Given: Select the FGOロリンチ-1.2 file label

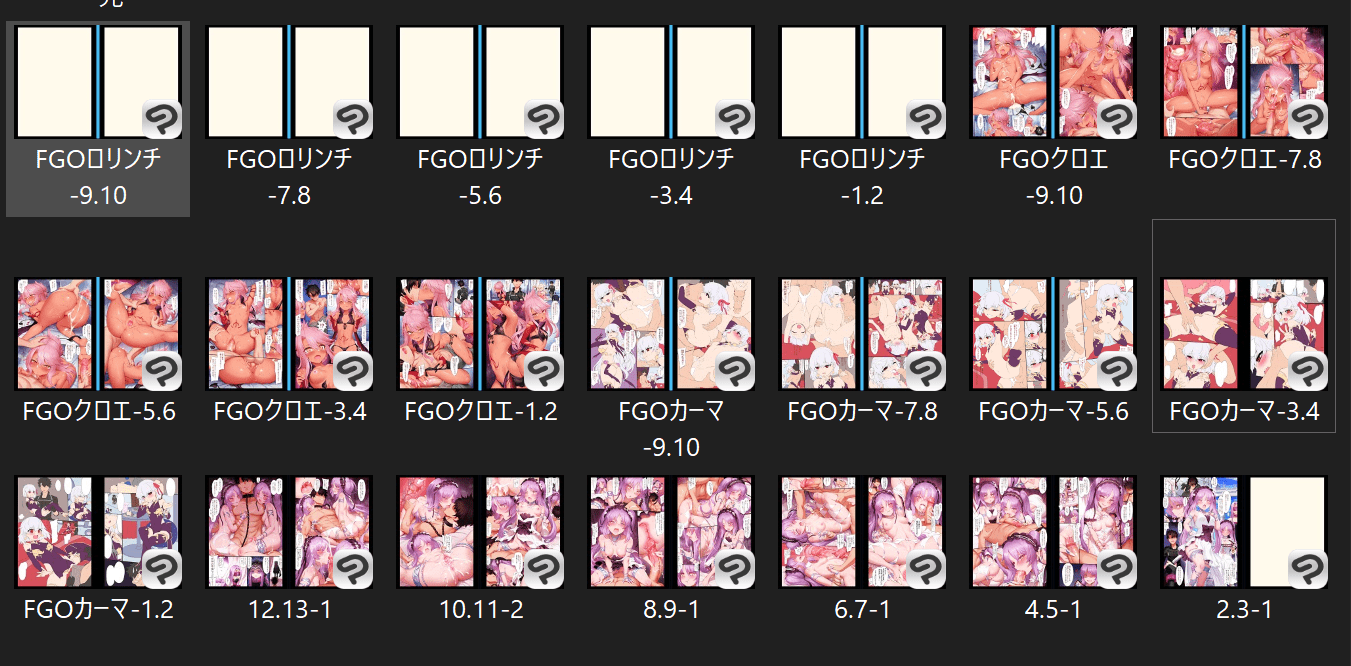Looking at the screenshot, I should tap(862, 177).
